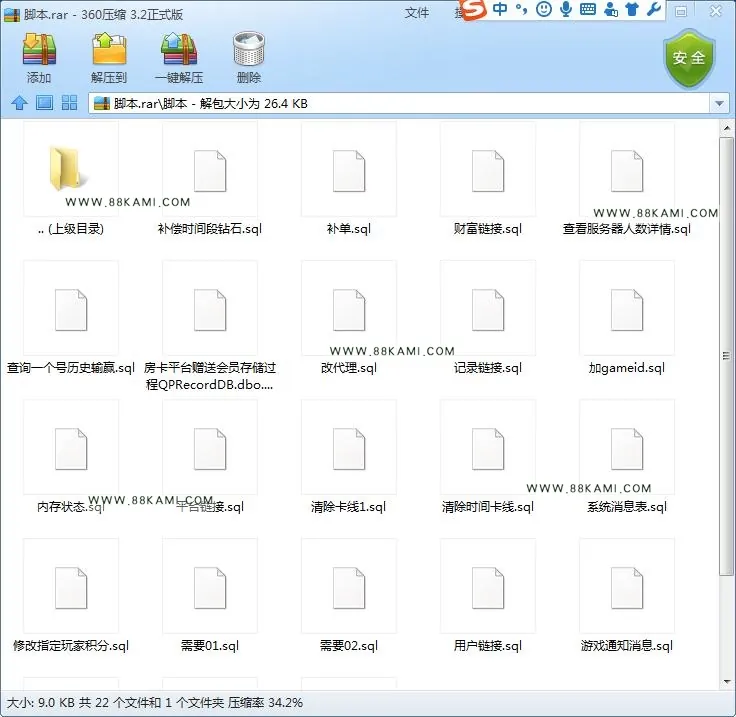Open the Sogou IME microphone icon

click(x=566, y=9)
